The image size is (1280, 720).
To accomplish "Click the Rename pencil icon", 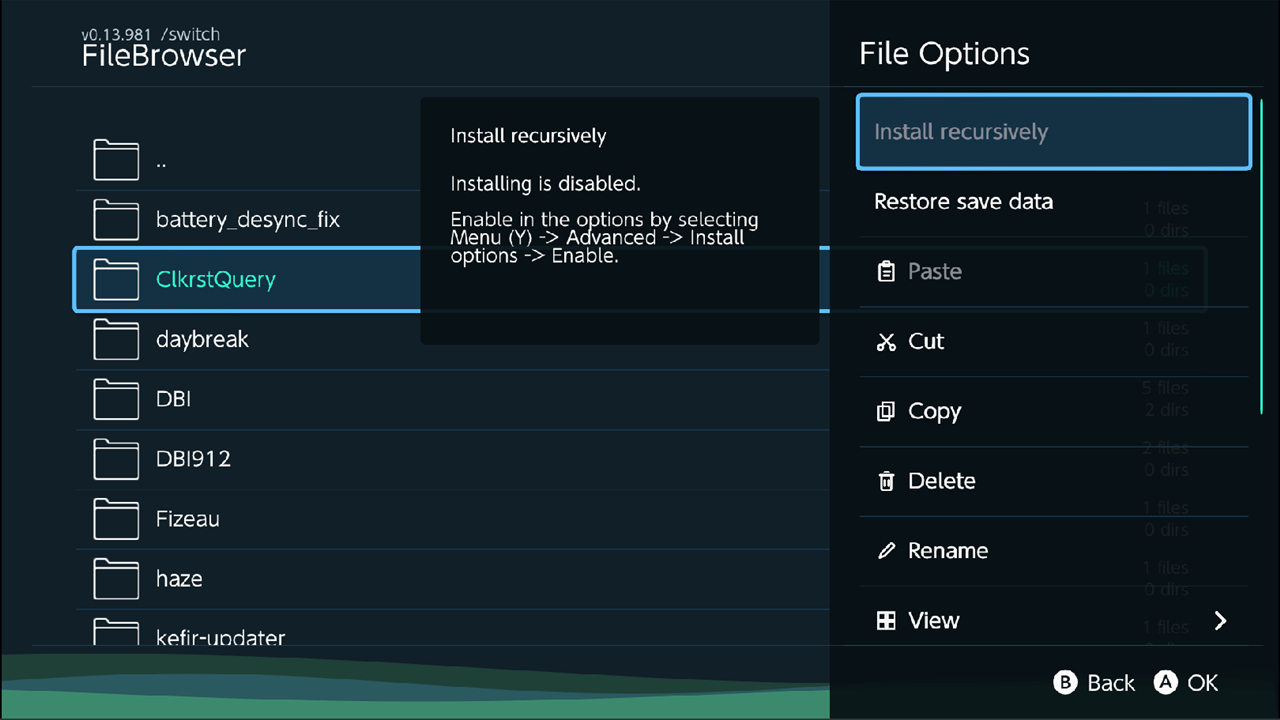I will click(886, 551).
